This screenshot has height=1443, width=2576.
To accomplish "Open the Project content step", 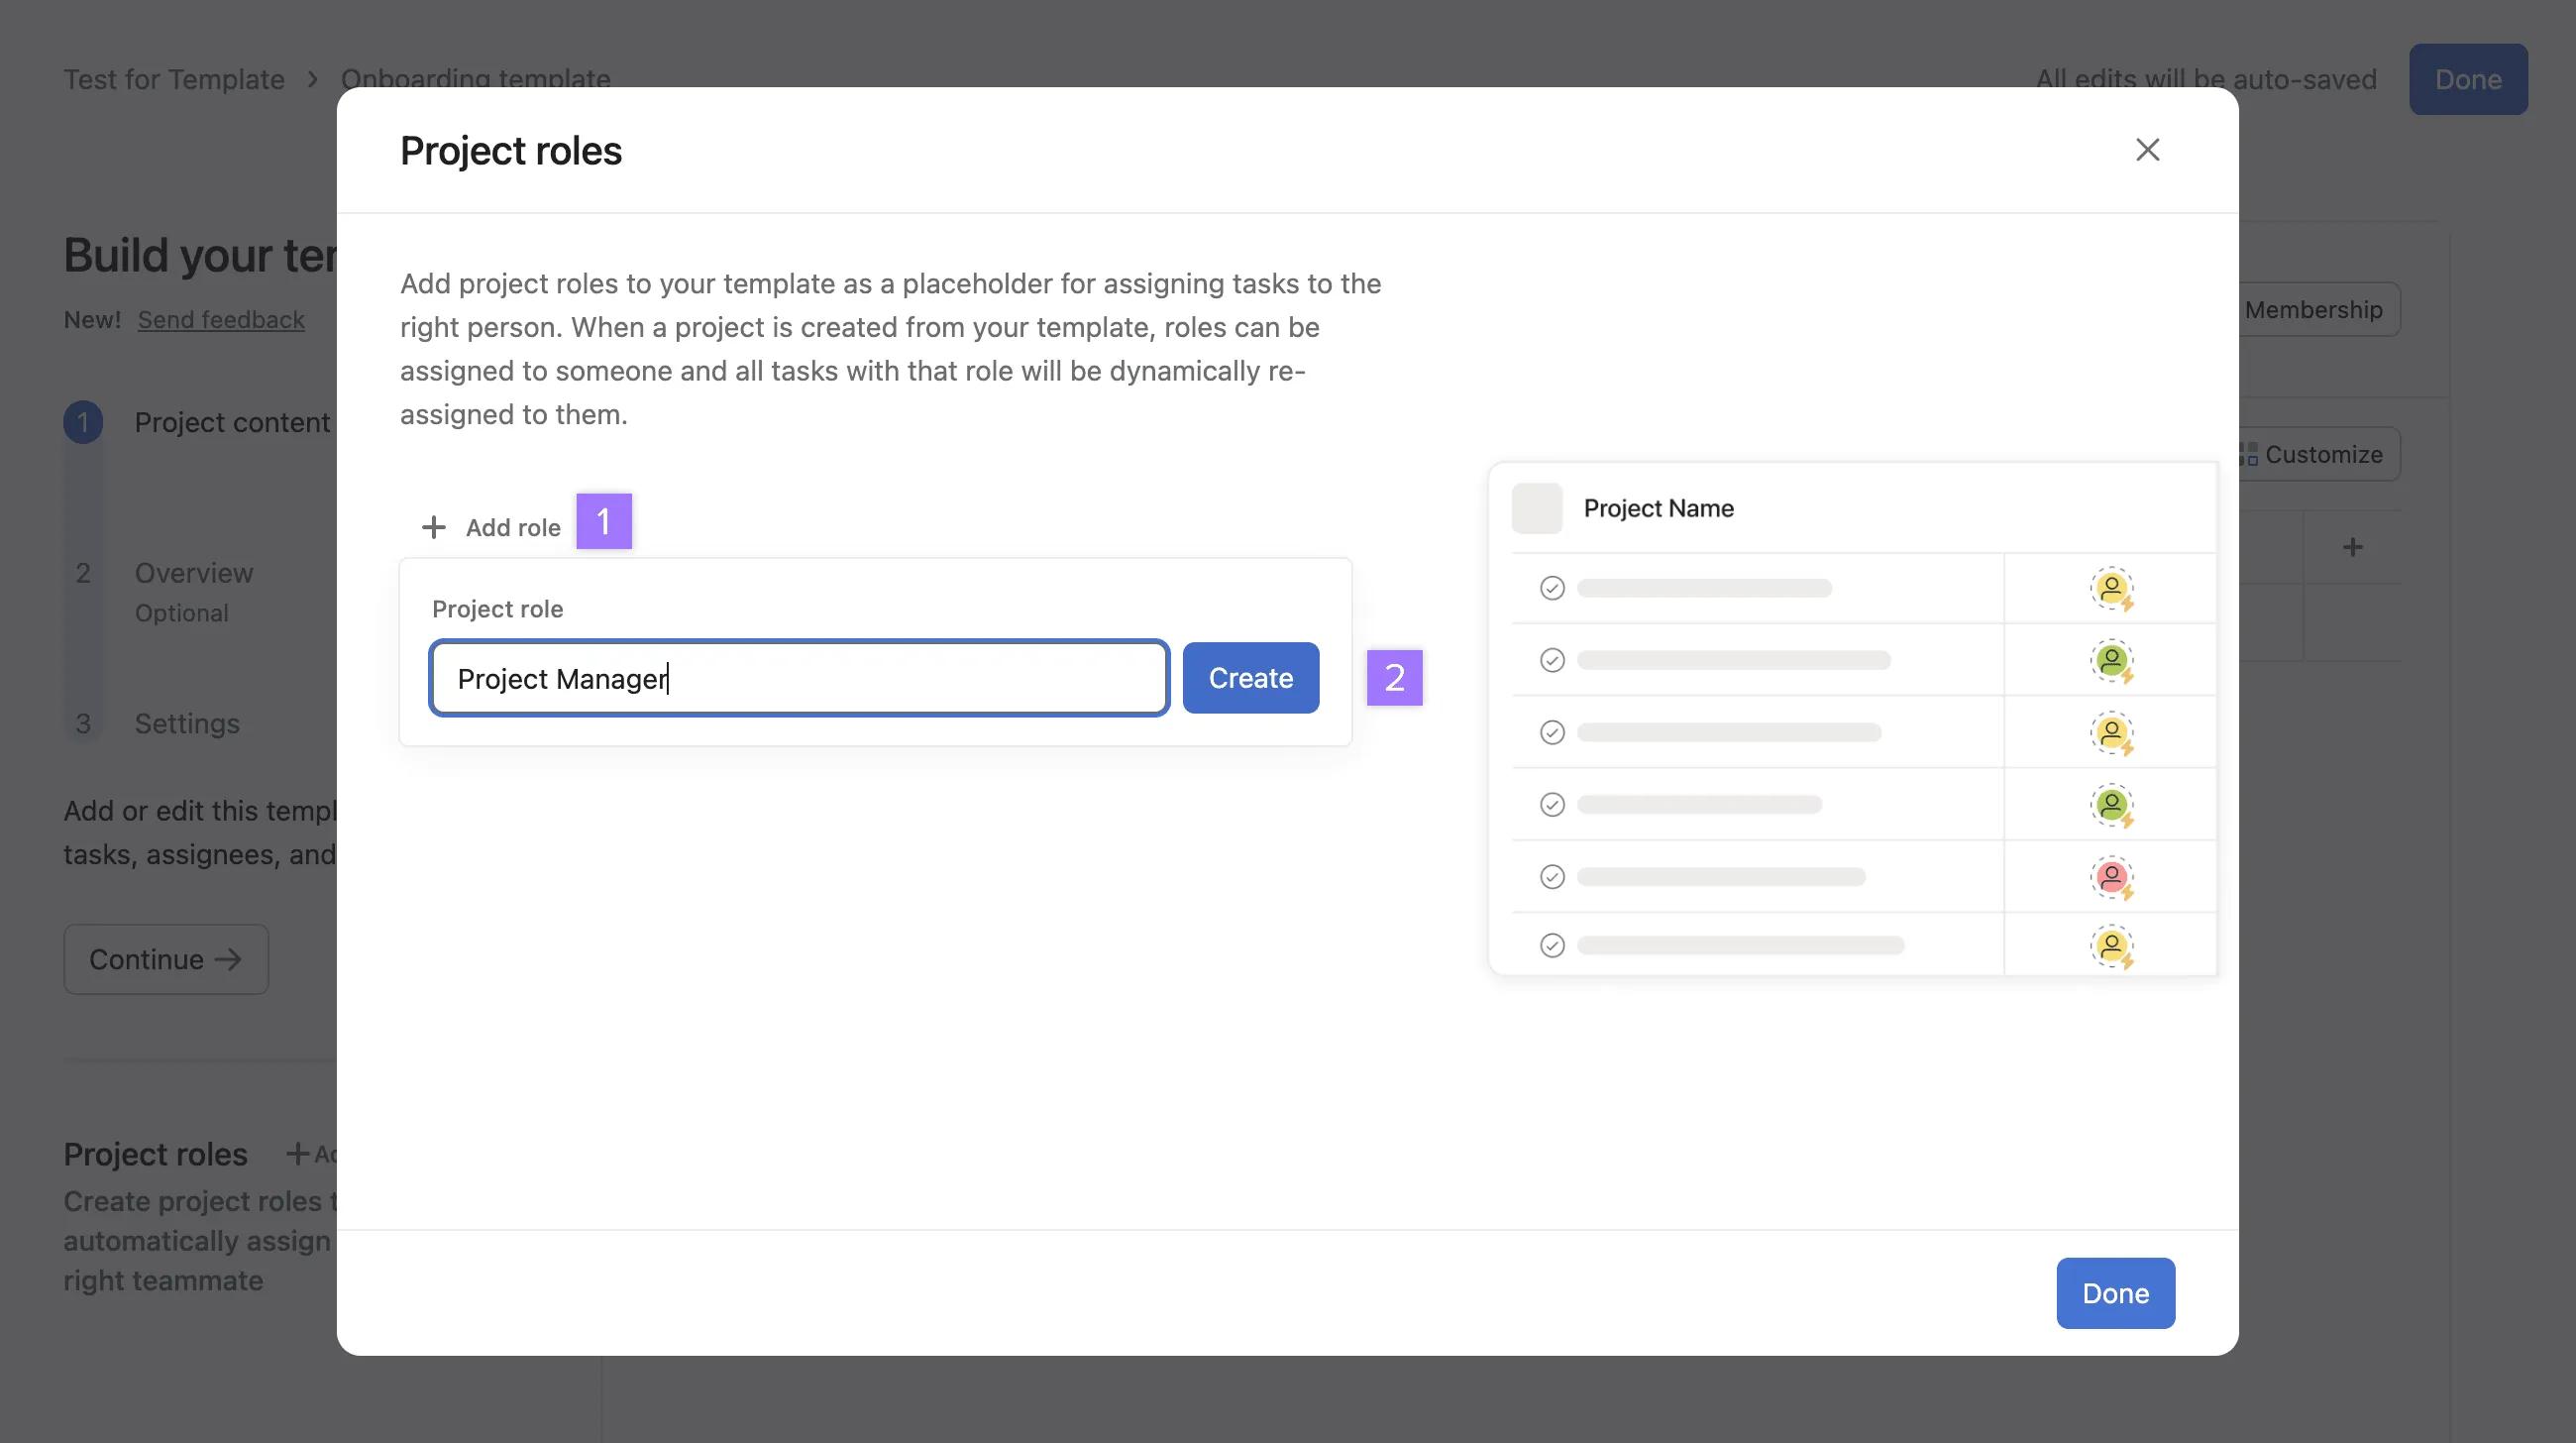I will (x=232, y=421).
